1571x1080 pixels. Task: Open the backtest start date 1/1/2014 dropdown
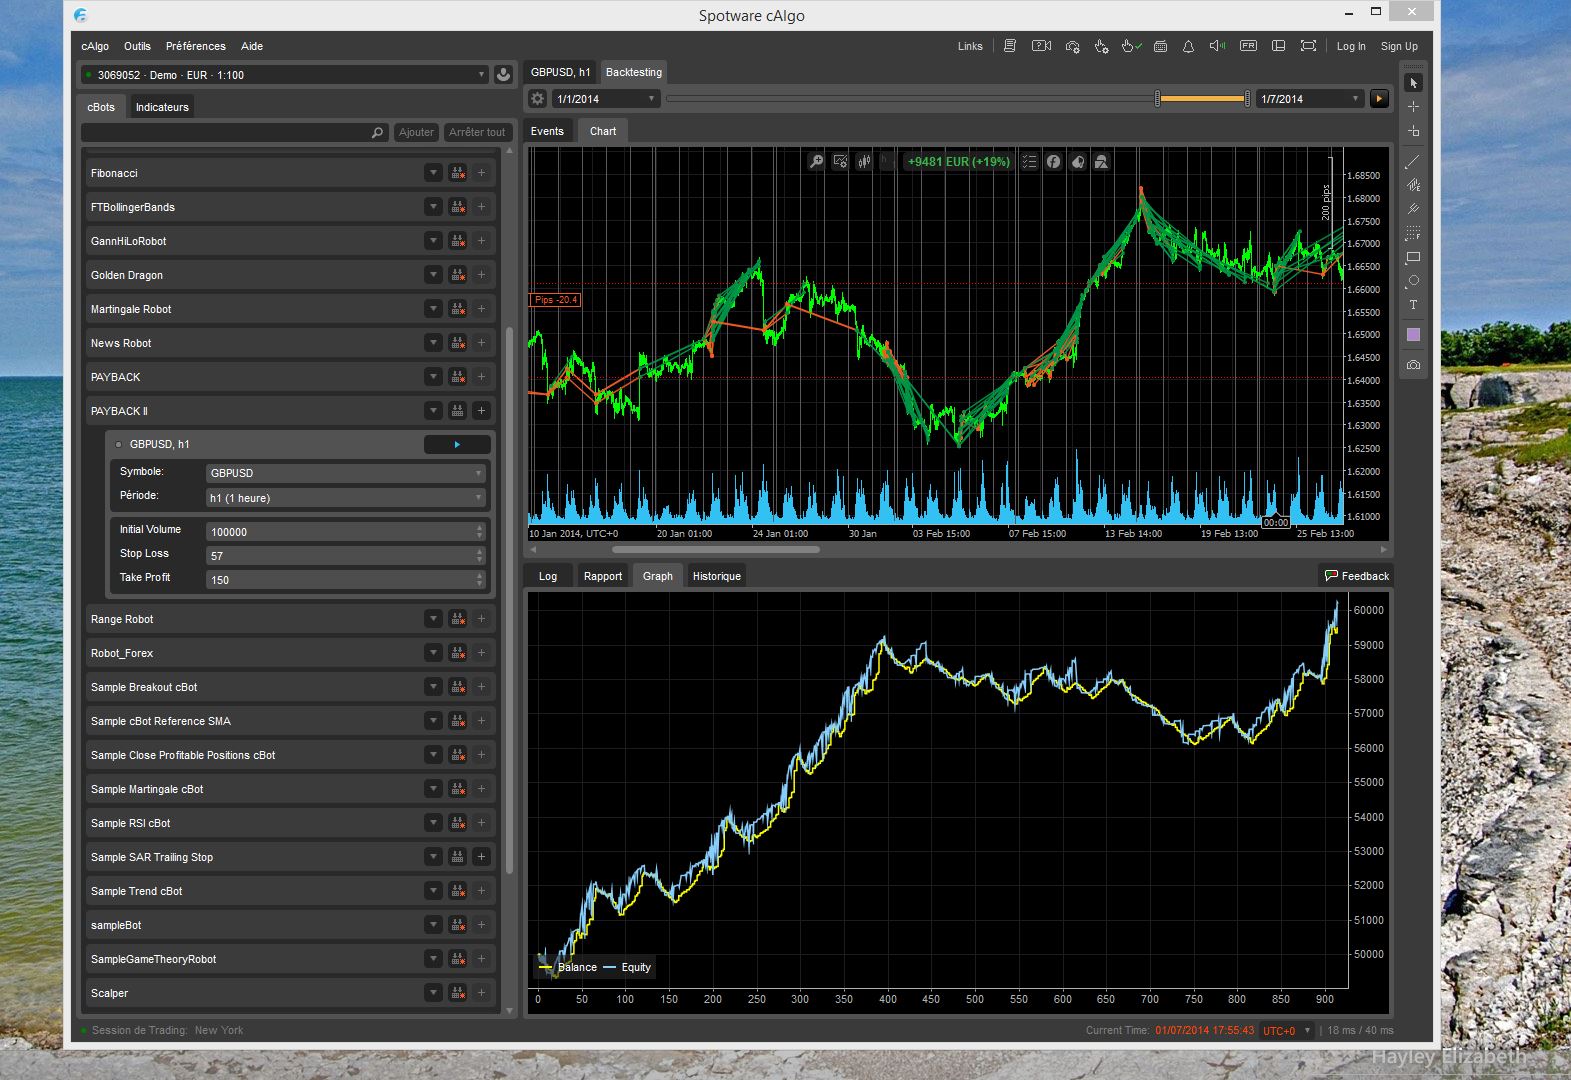[606, 99]
